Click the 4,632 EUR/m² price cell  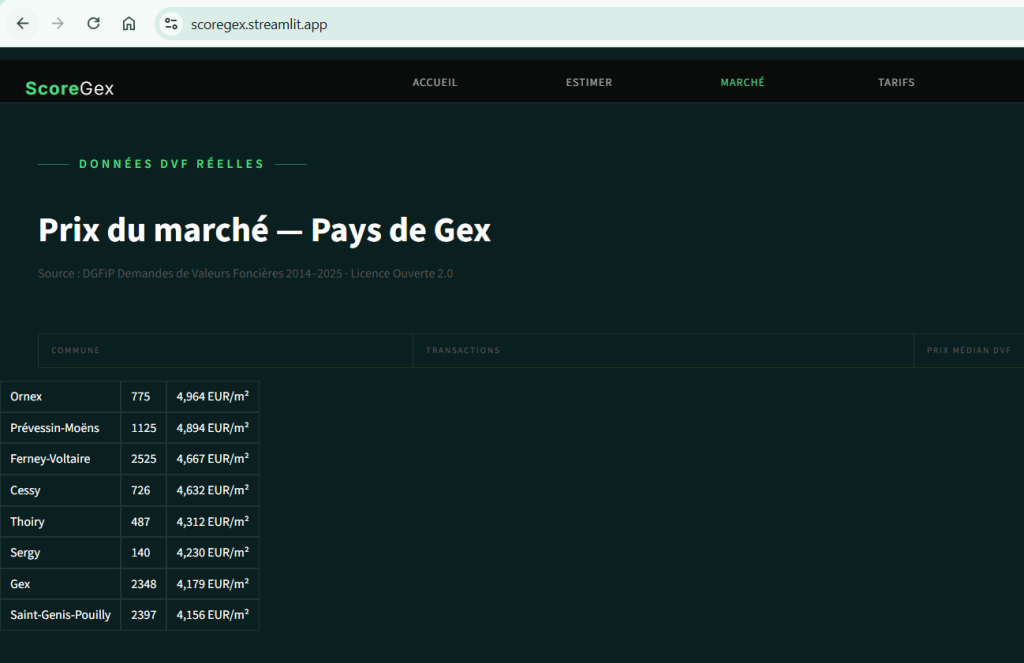click(x=213, y=491)
